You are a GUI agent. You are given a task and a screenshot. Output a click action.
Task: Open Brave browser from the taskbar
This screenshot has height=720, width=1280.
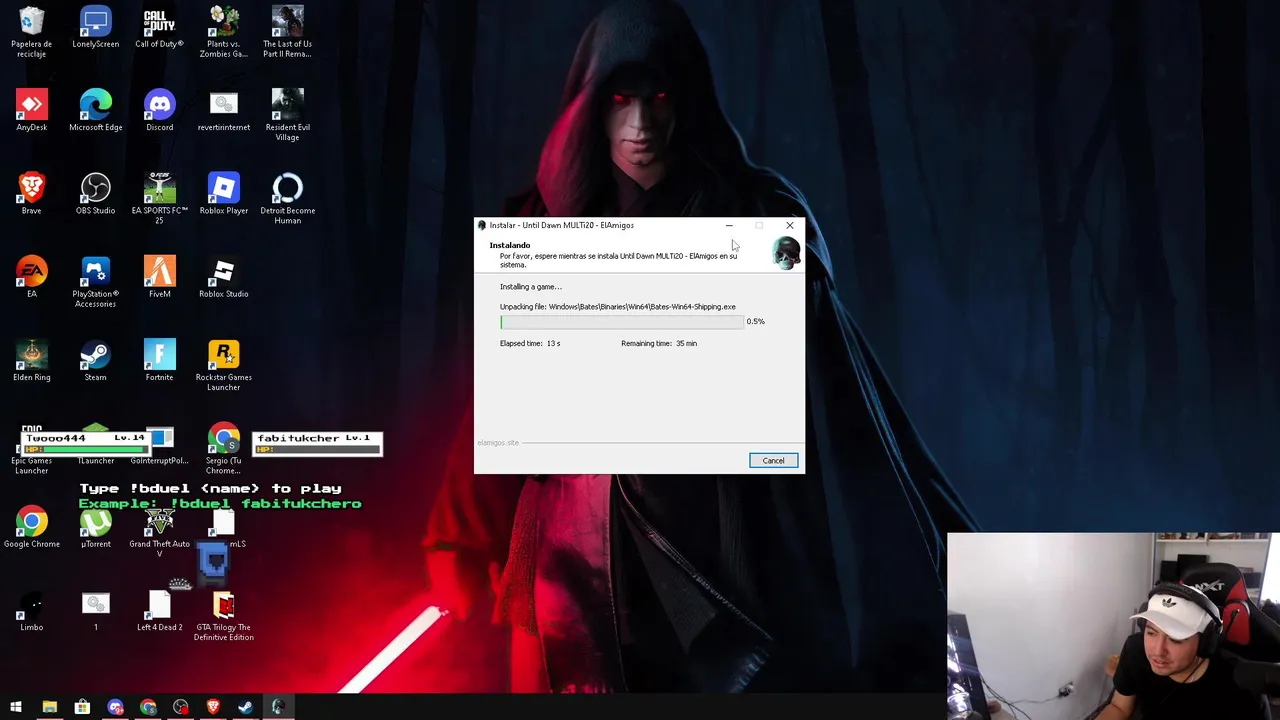[x=213, y=707]
